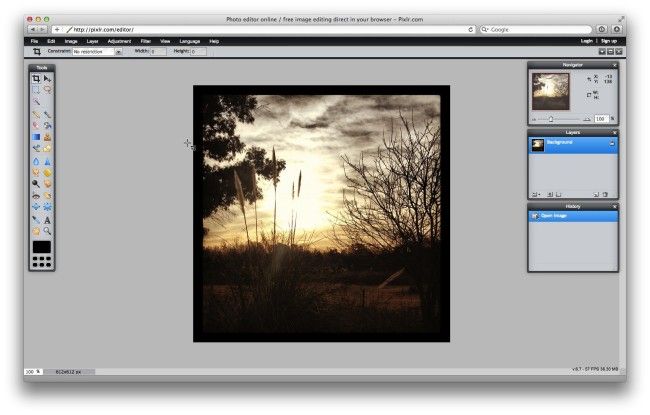Toggle layer settings in Layers panel
Viewport: 650px width, 415px height.
click(x=535, y=194)
